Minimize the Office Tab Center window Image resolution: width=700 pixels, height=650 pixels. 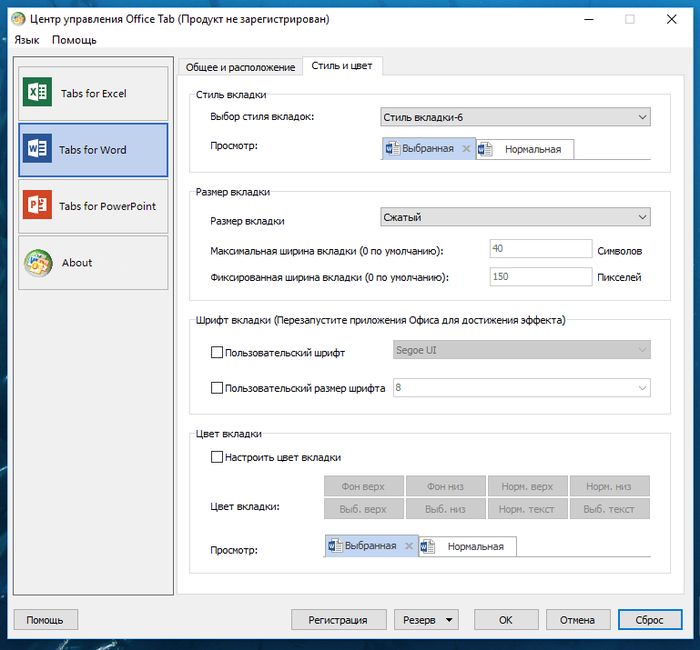(x=589, y=19)
